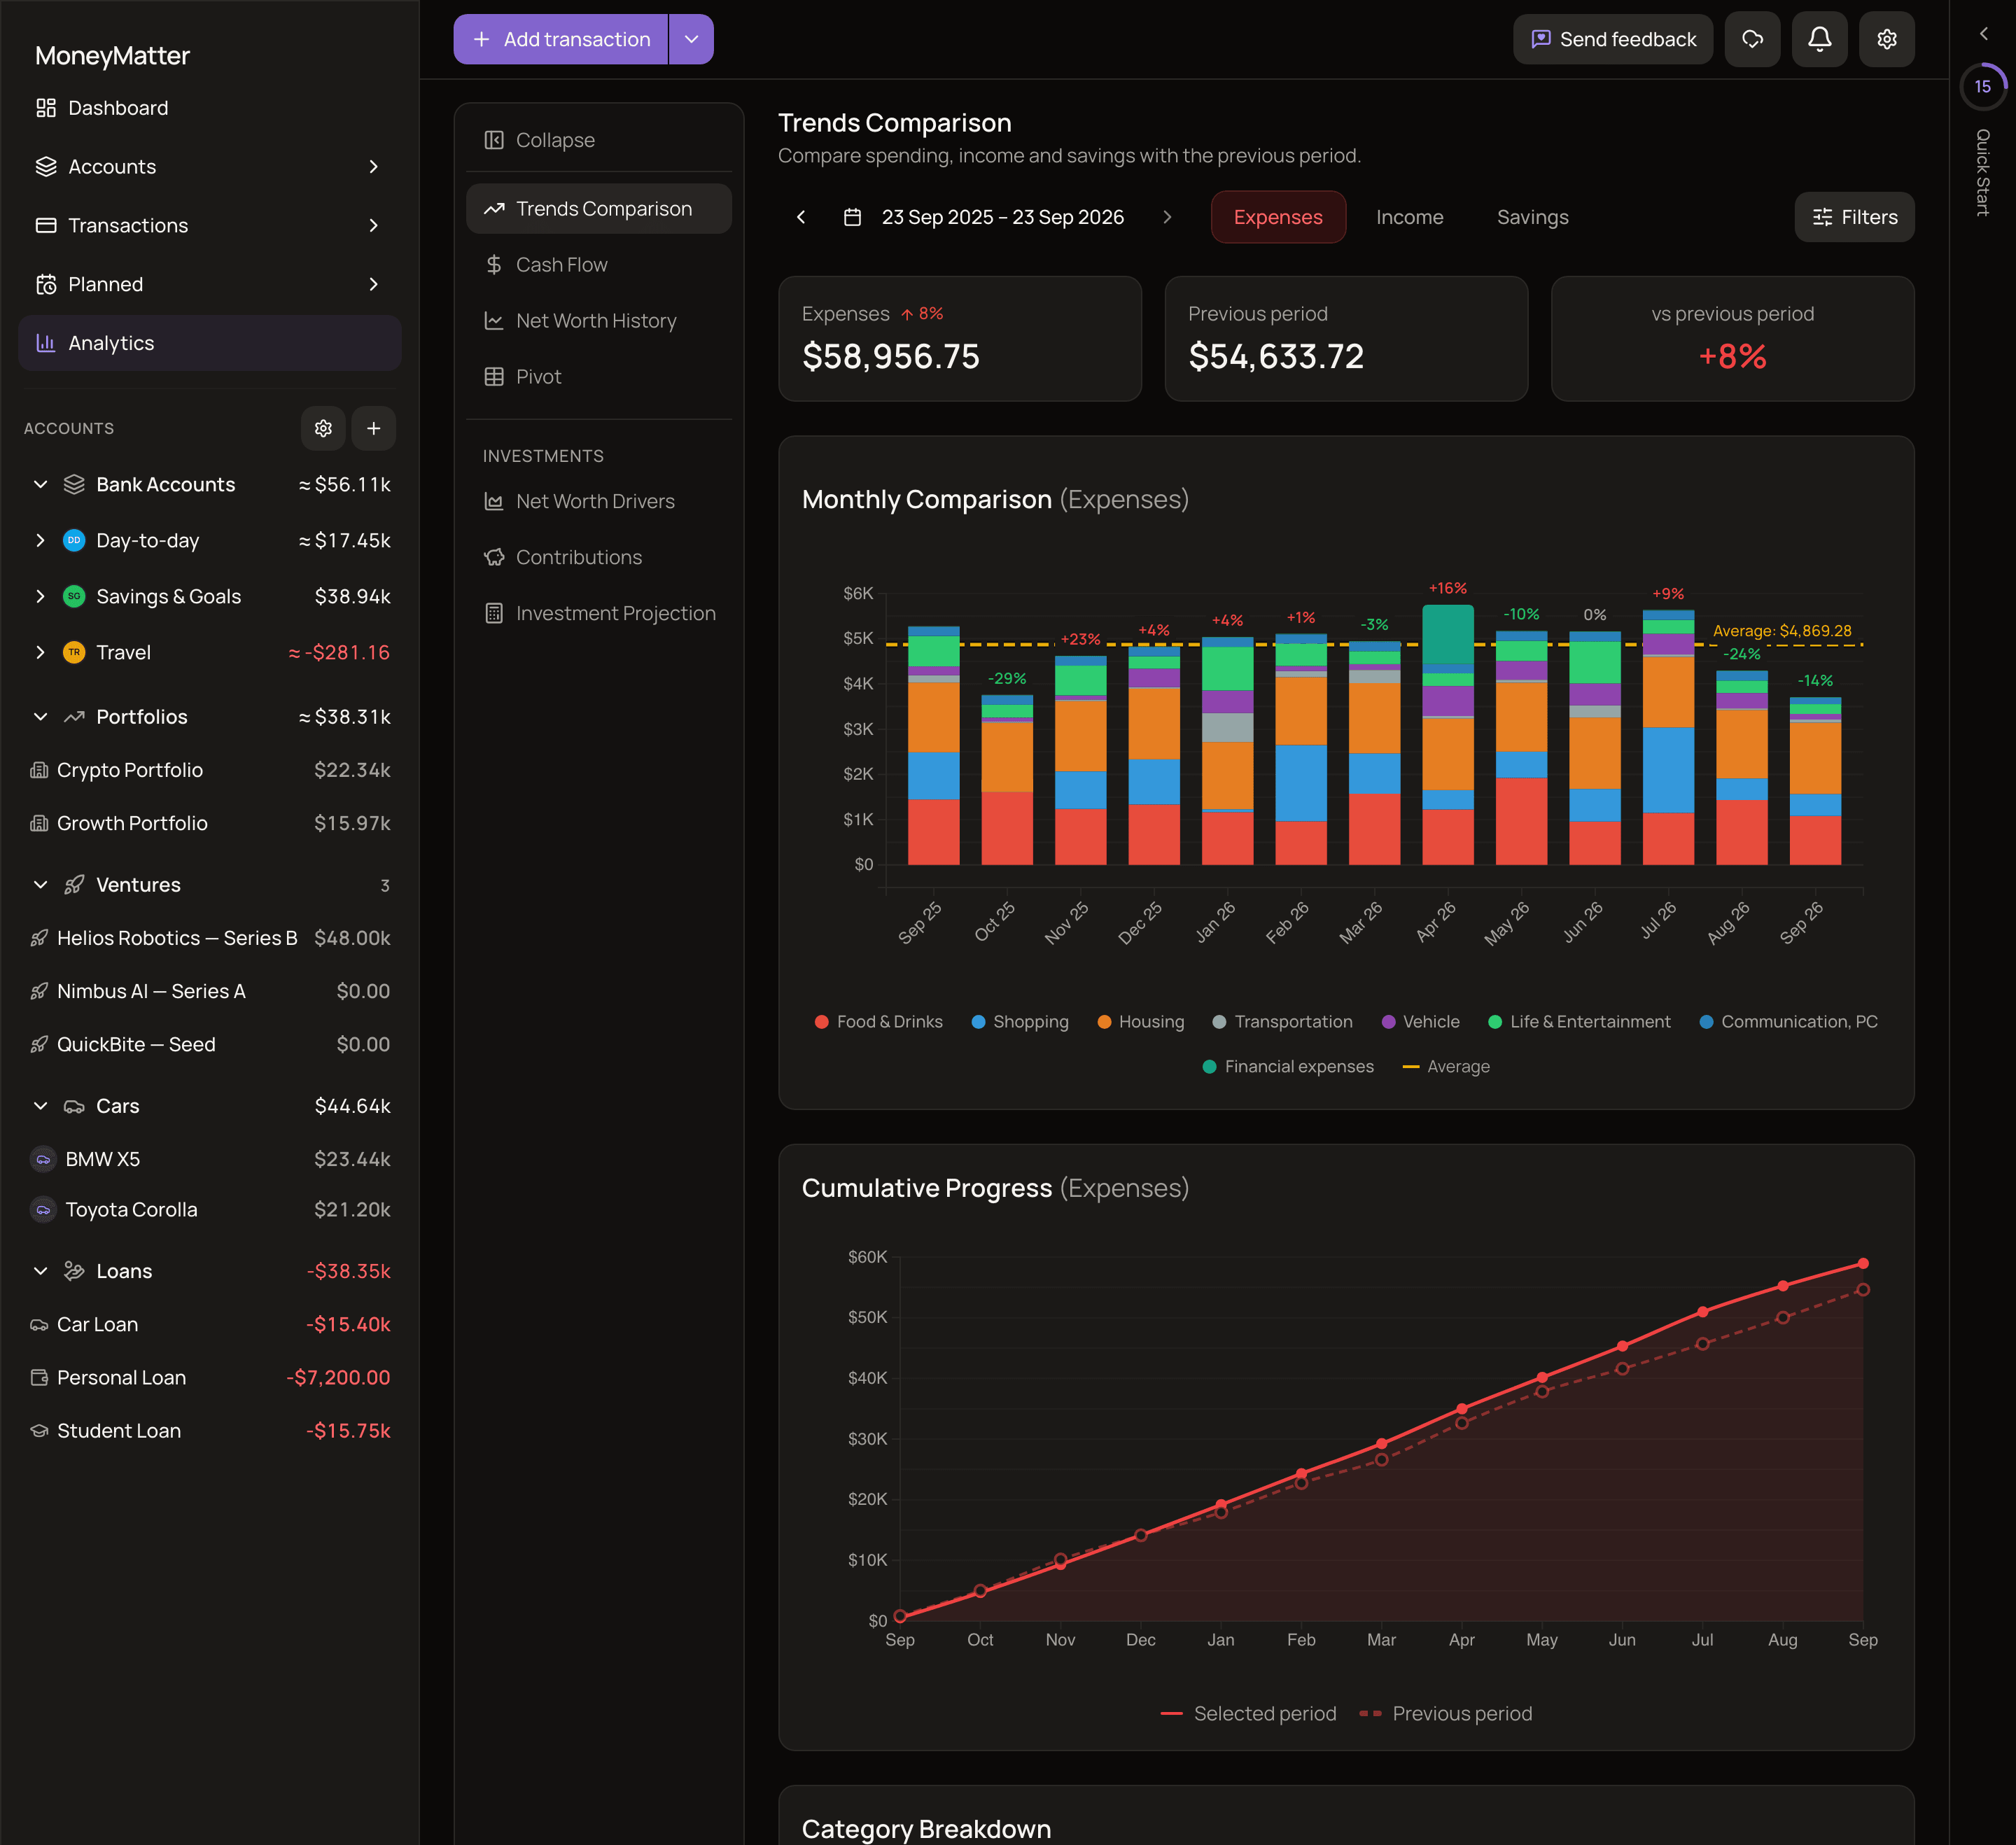Toggle Life & Entertainment legend series

[1579, 1021]
